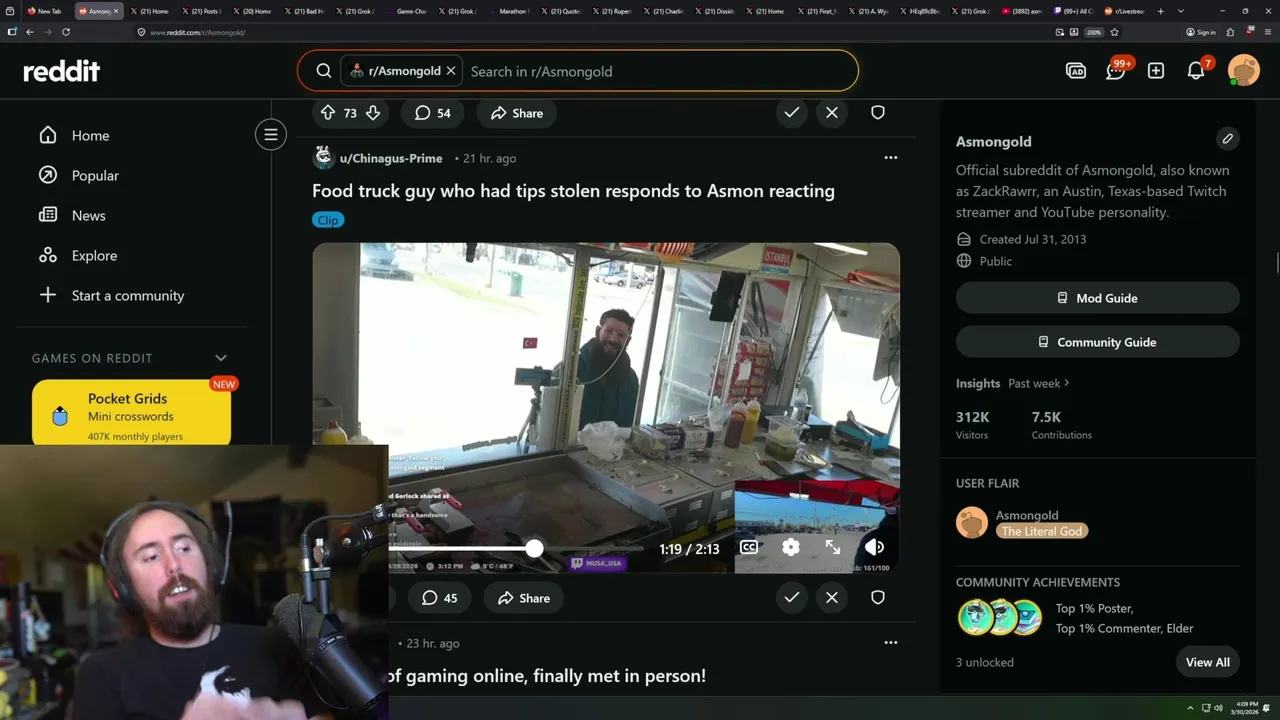Mute the video volume

pyautogui.click(x=874, y=547)
